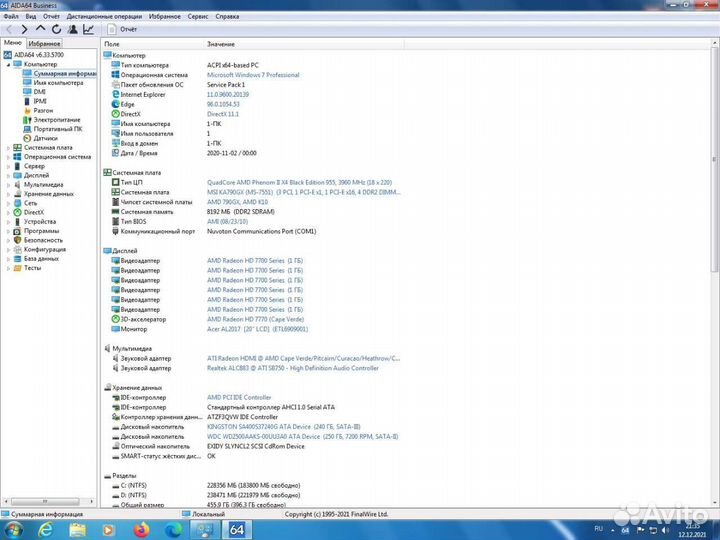Switch to AIDA64 taskbar button
This screenshot has width=720, height=540.
coord(237,530)
